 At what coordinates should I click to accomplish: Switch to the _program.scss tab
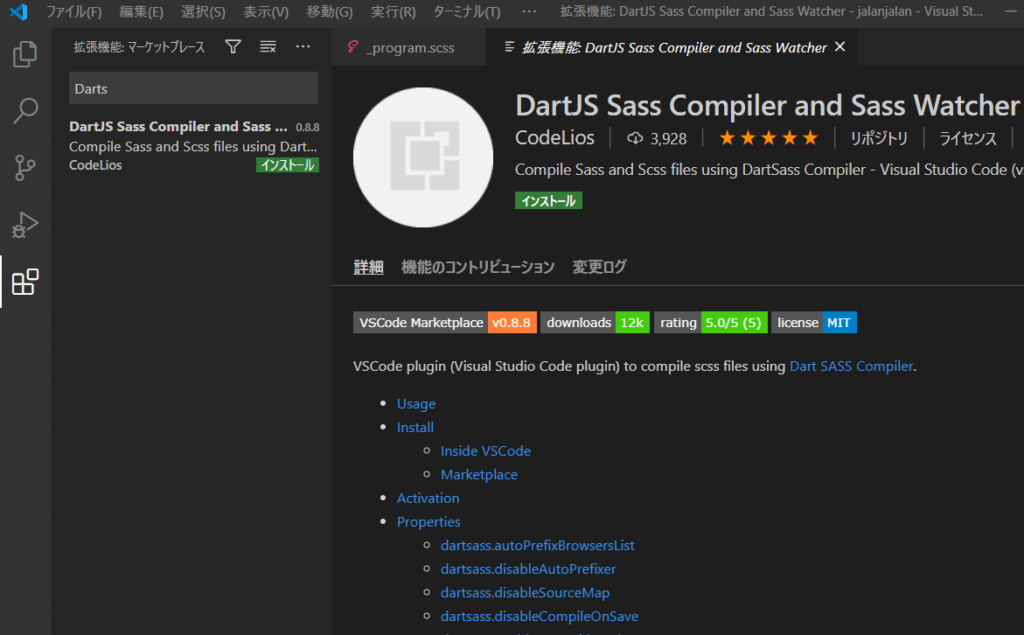point(409,47)
